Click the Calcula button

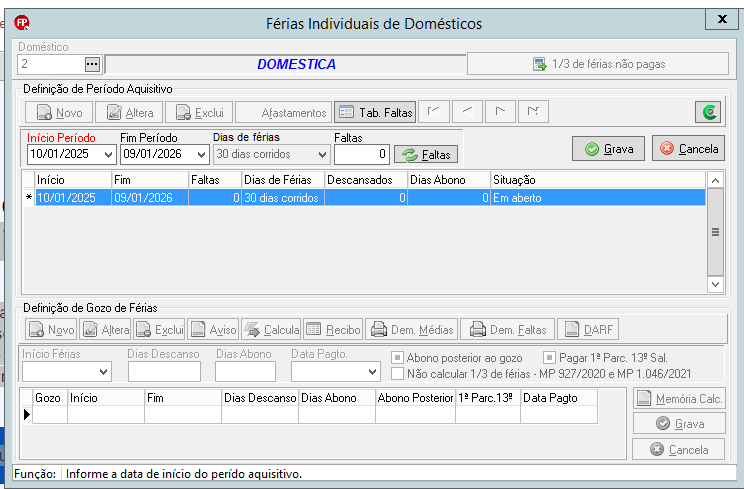coord(271,330)
